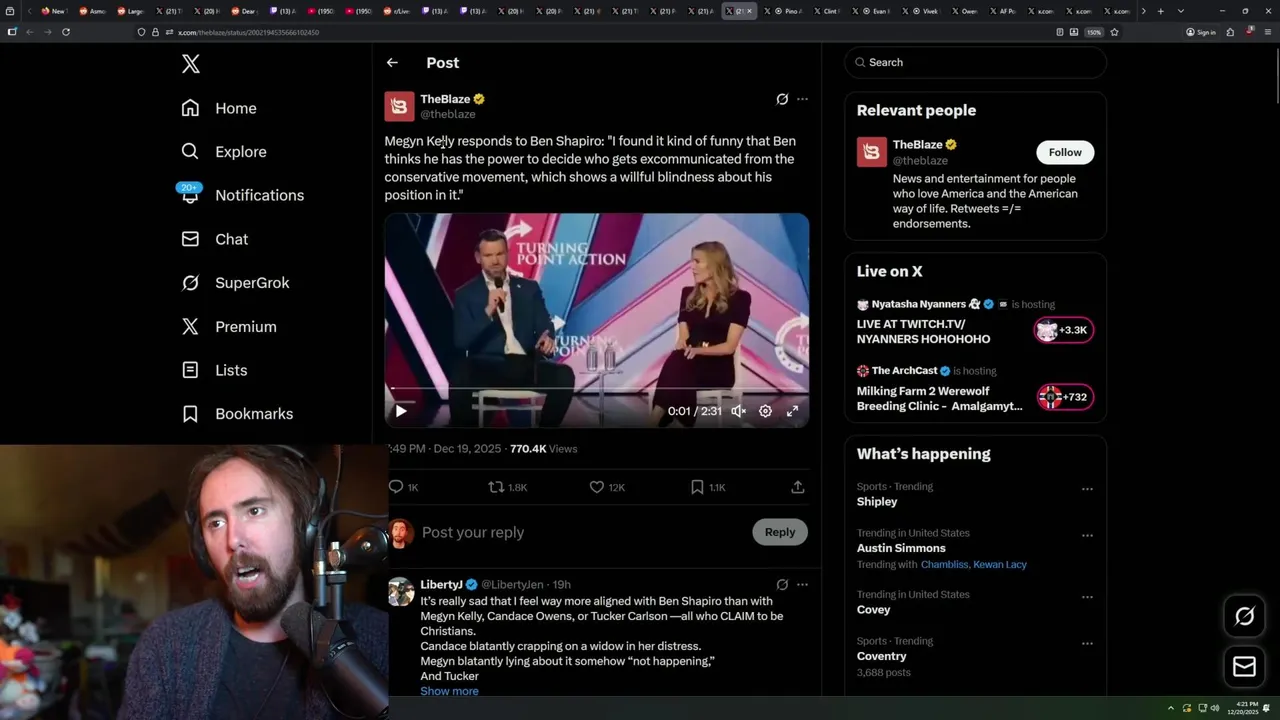Open Covey trending topic
The height and width of the screenshot is (720, 1280).
point(873,610)
